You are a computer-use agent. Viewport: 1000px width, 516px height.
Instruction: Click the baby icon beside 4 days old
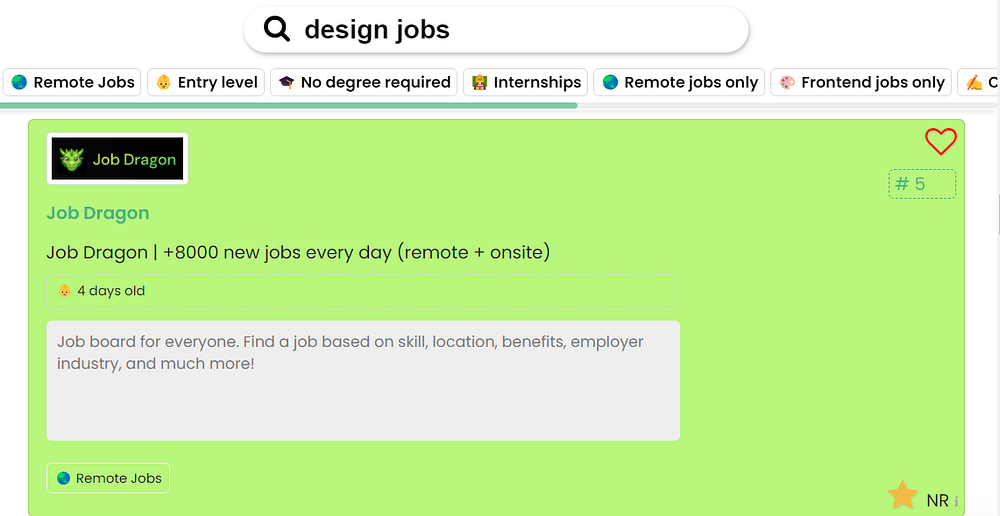[x=65, y=291]
